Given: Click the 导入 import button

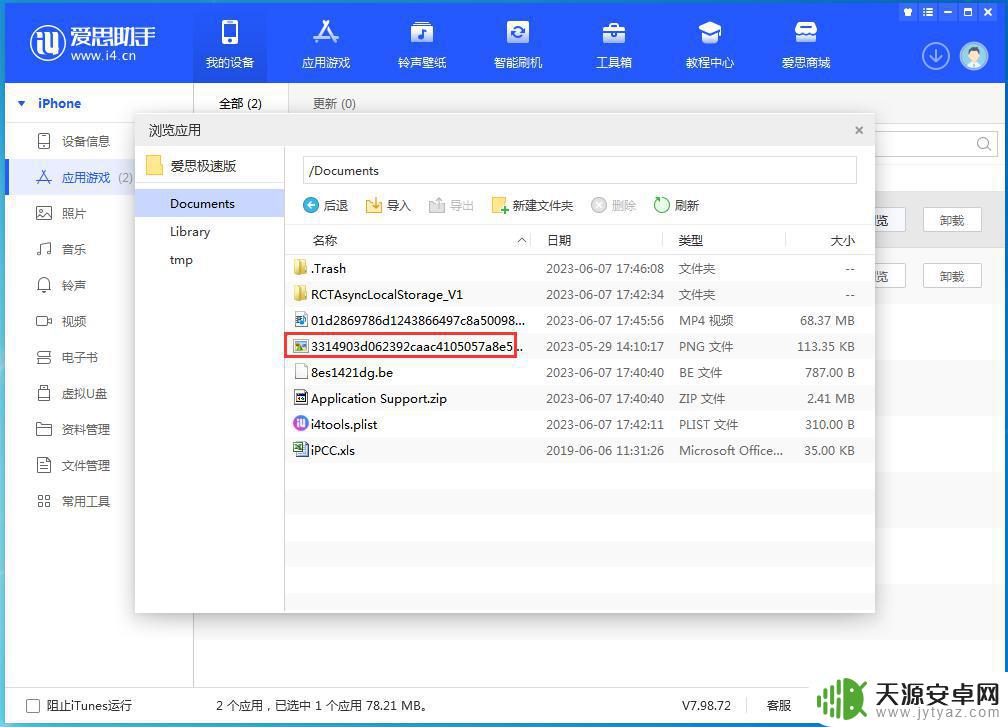Looking at the screenshot, I should (x=388, y=205).
